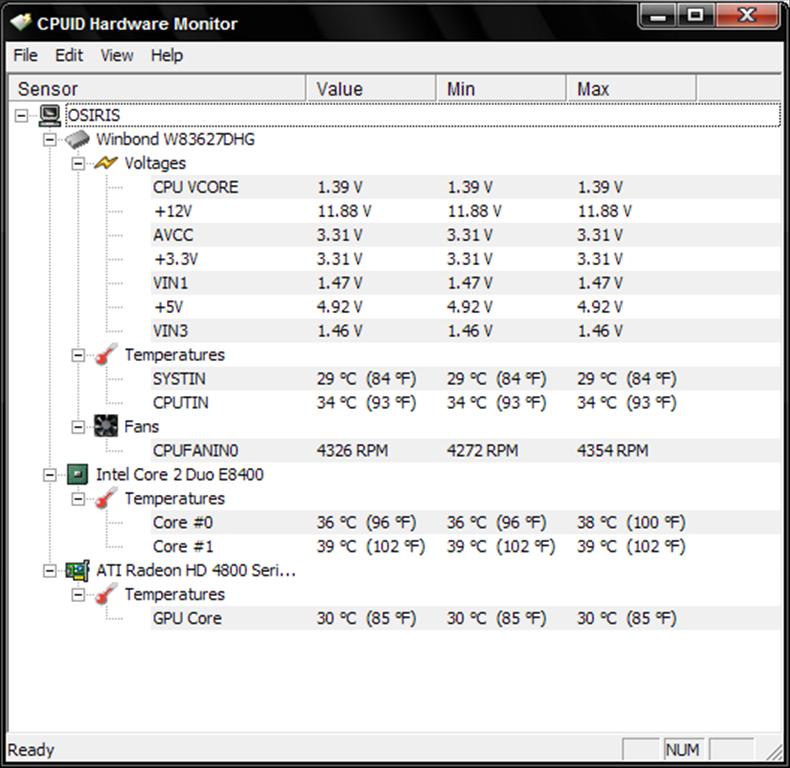Click the NUM status bar indicator
This screenshot has width=790, height=768.
(x=683, y=750)
